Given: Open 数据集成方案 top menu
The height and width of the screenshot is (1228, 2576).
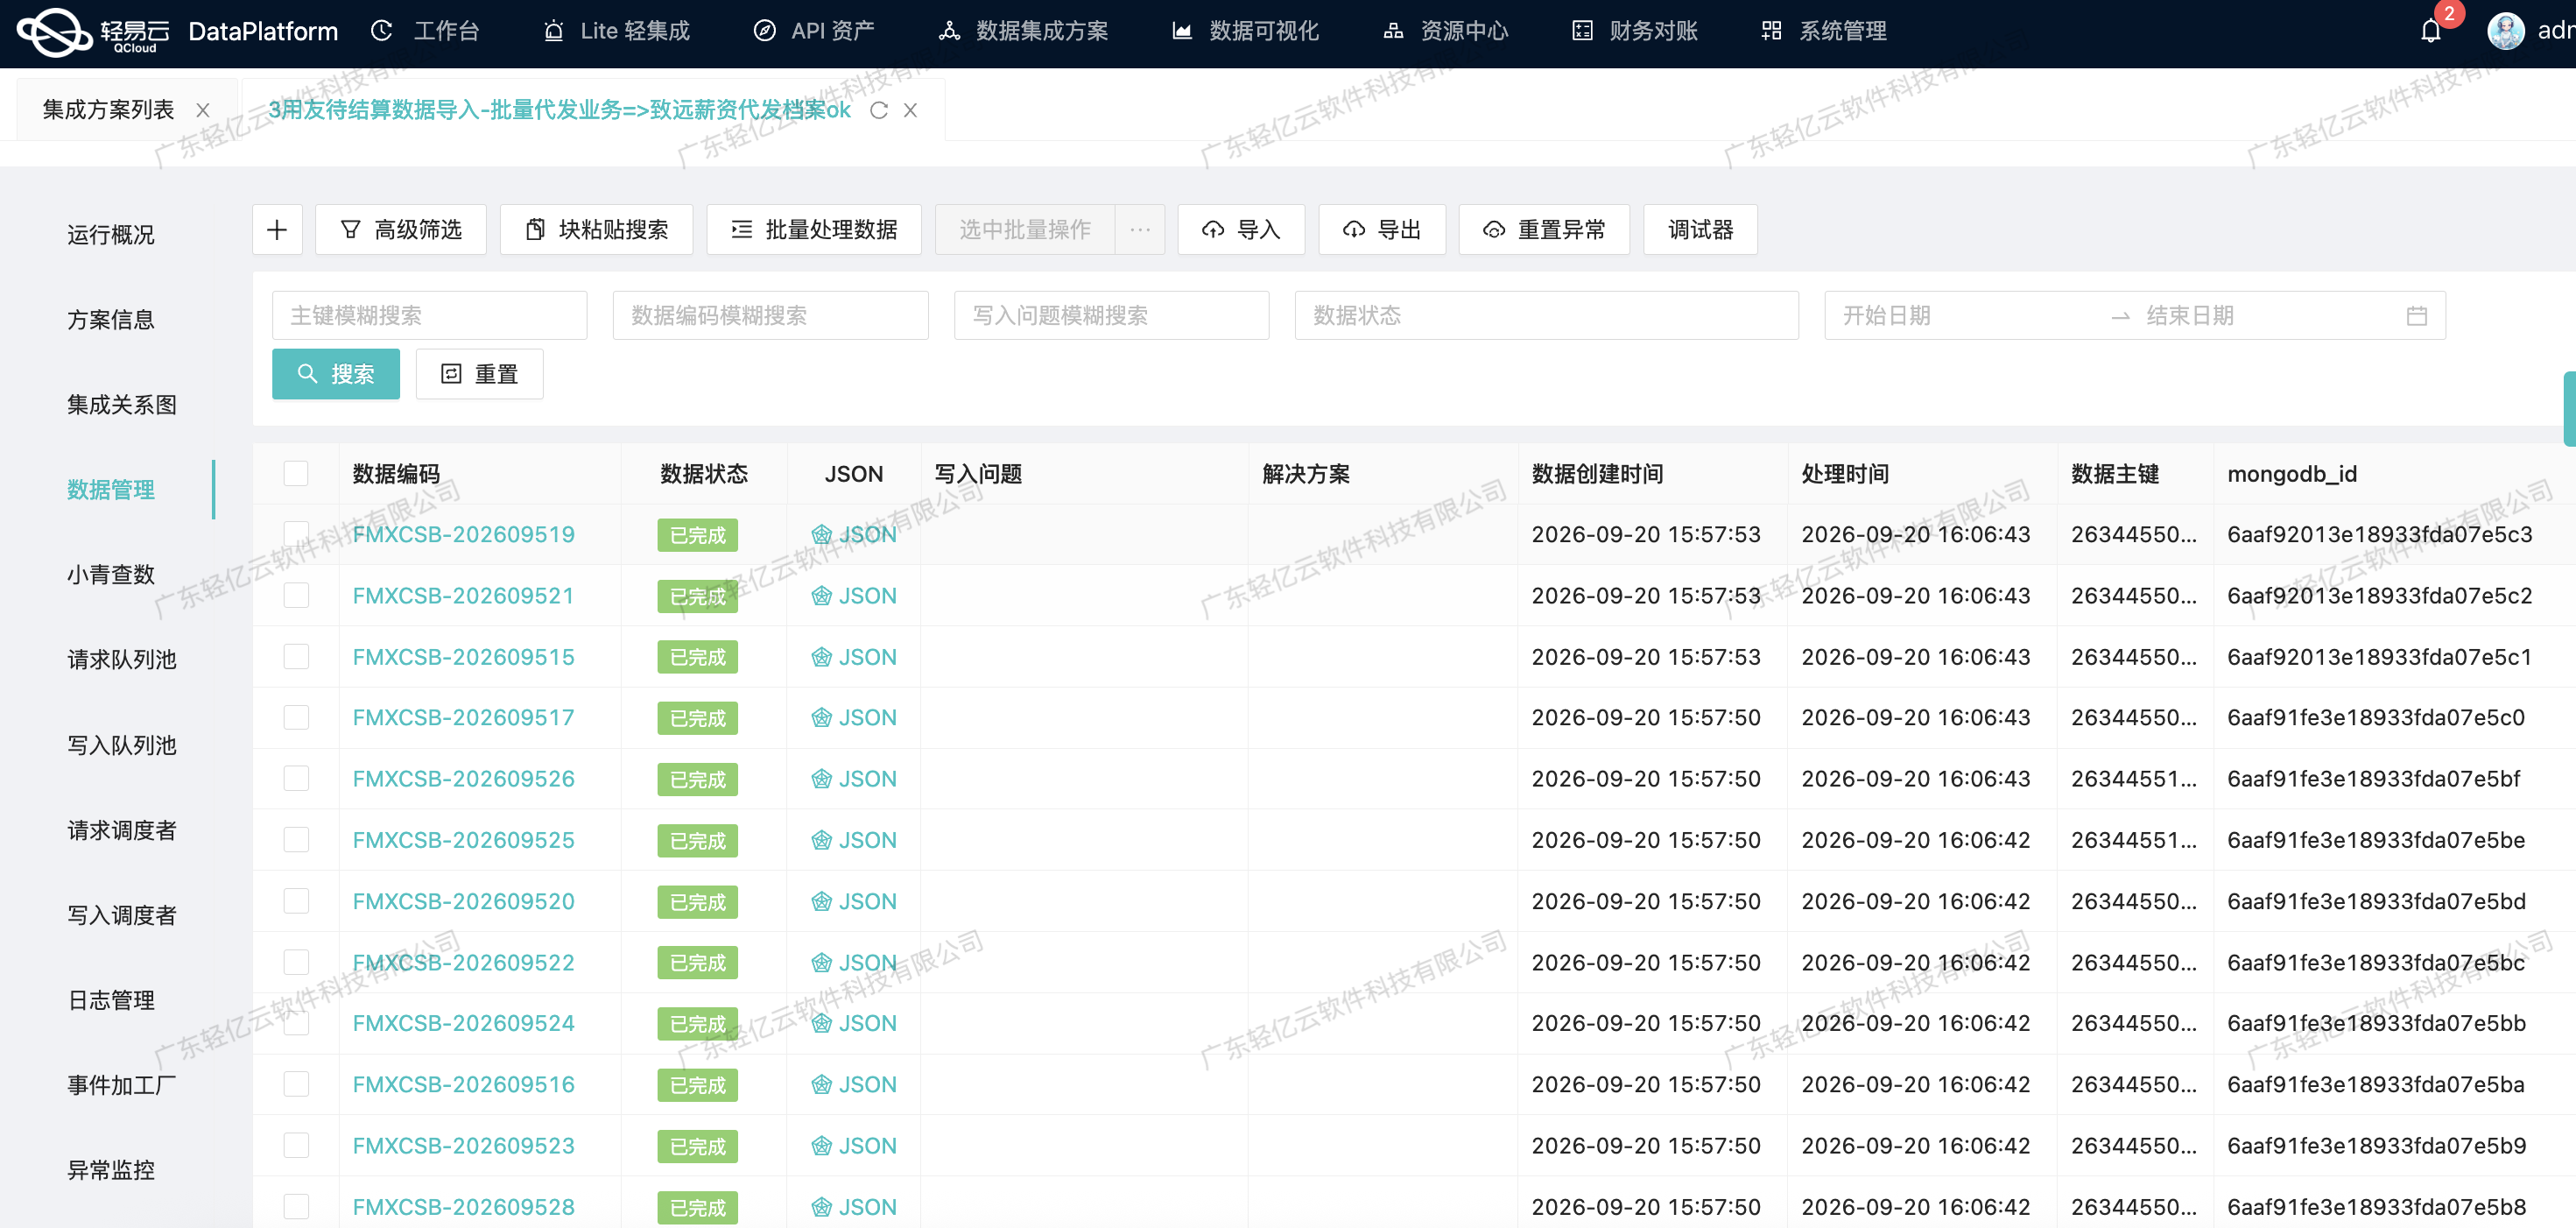Looking at the screenshot, I should [x=1024, y=31].
